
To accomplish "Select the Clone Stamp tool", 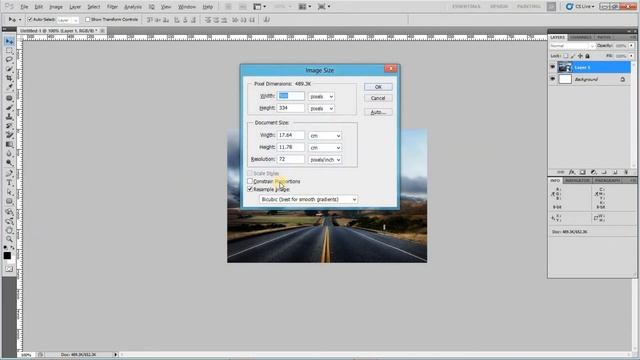I will tap(9, 117).
